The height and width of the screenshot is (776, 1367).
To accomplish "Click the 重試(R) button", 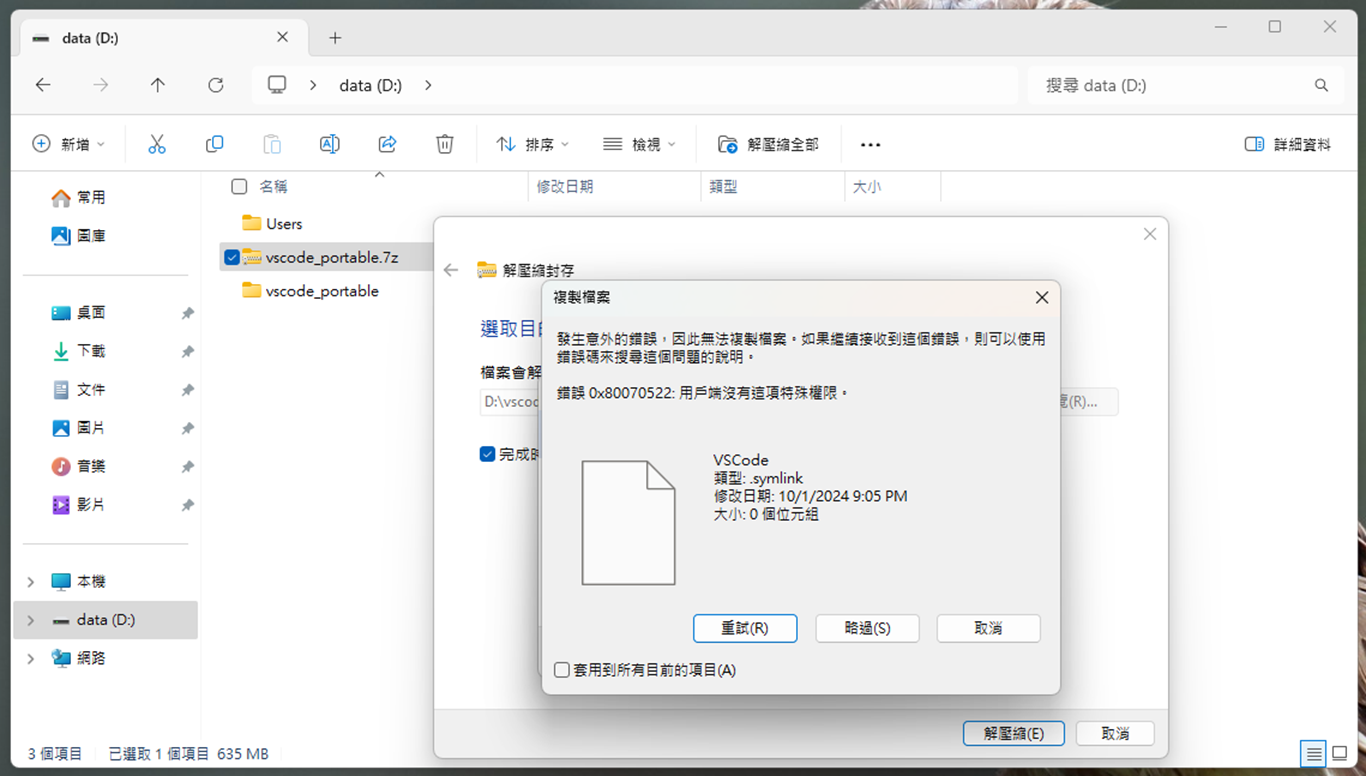I will (745, 628).
